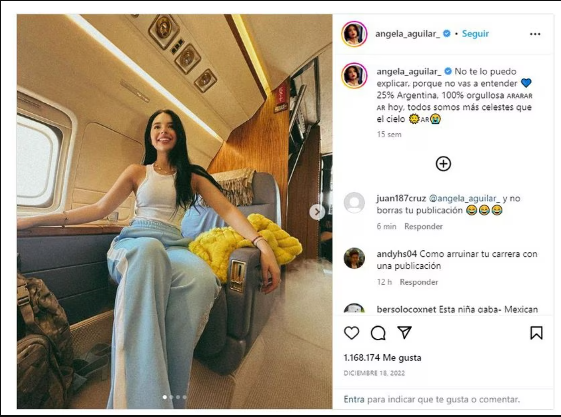Open comments with the speech bubble icon

(x=378, y=333)
